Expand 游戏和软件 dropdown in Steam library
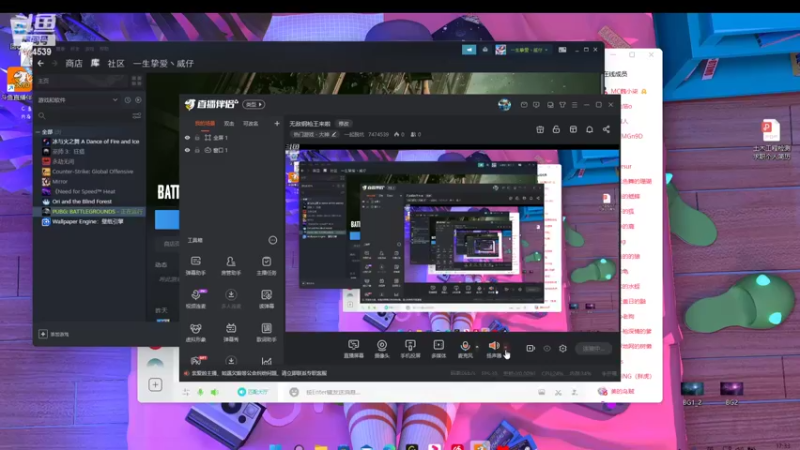Screen dimensions: 800x450 tap(115, 100)
